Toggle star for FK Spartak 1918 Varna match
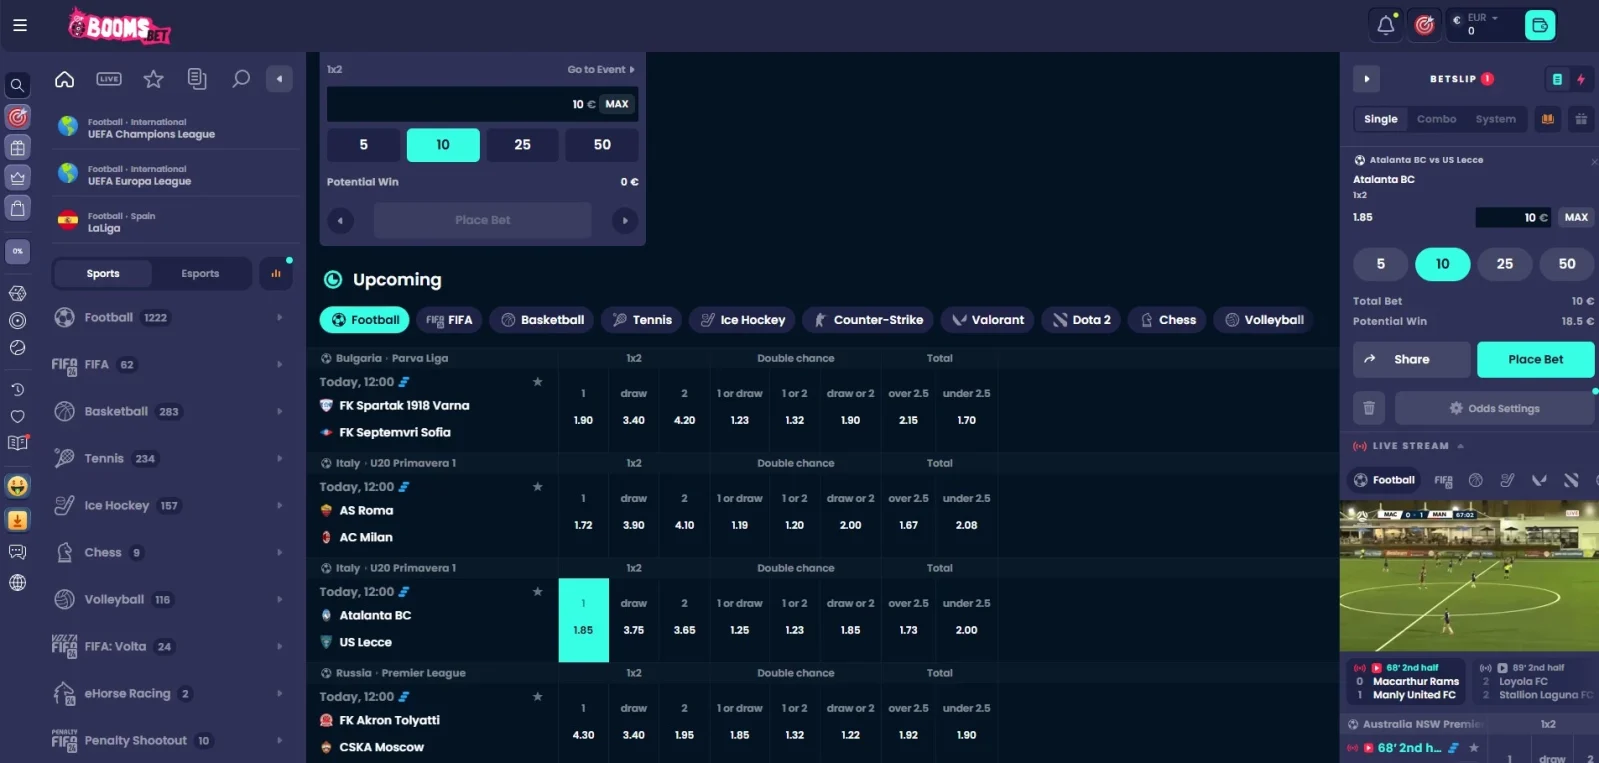The width and height of the screenshot is (1599, 763). (537, 382)
